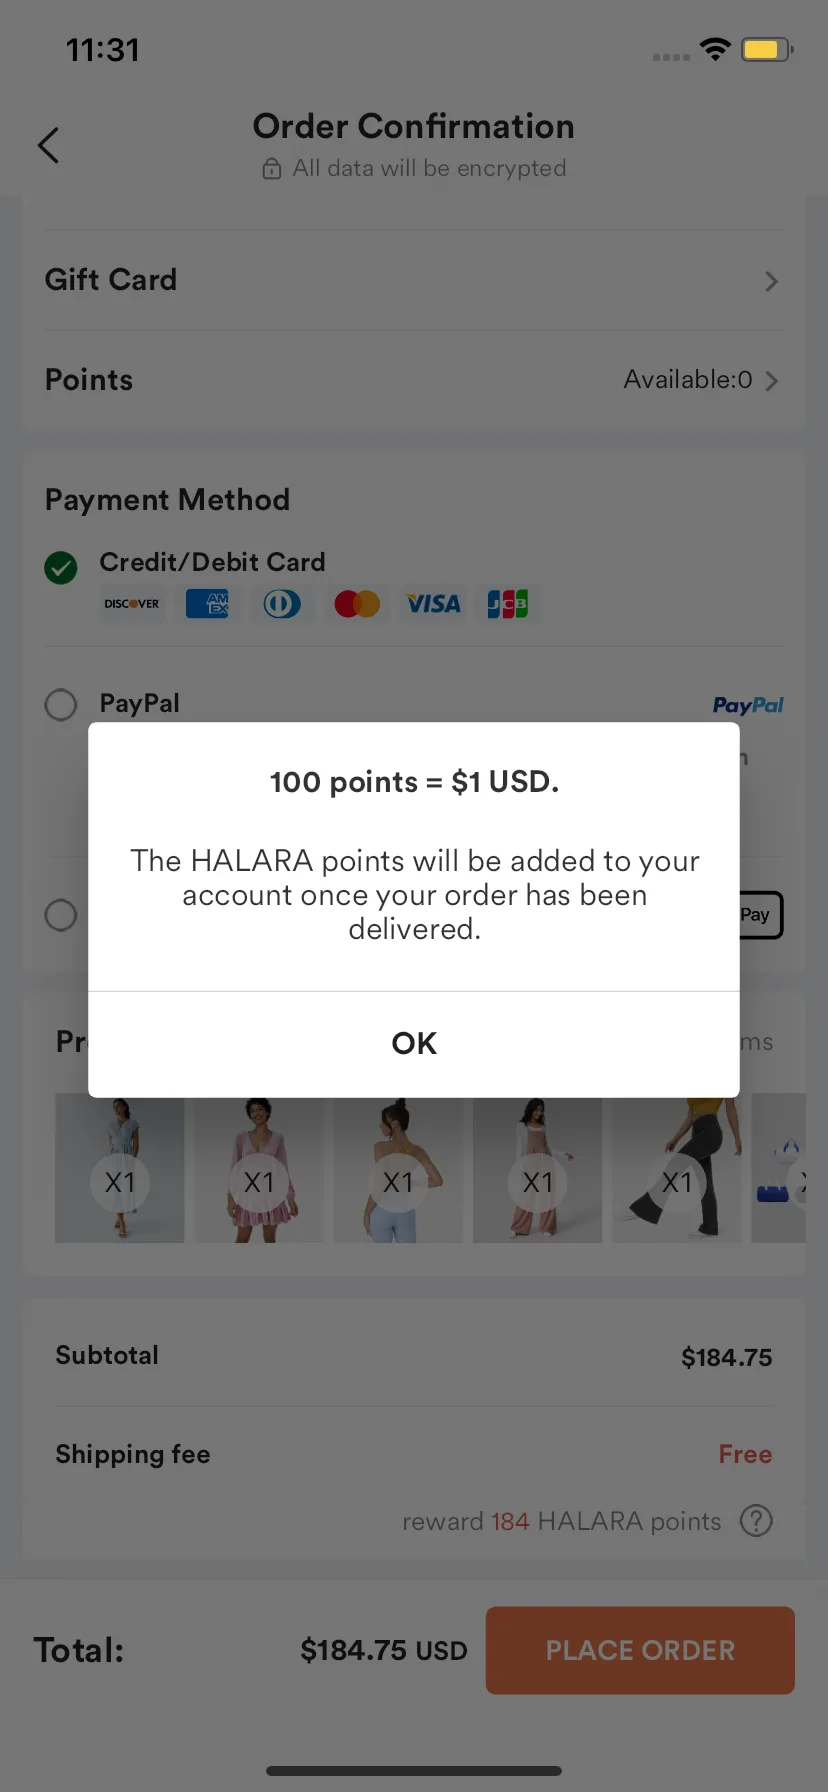Screen dimensions: 828x1792
Task: Click the JCB card icon
Action: (x=508, y=604)
